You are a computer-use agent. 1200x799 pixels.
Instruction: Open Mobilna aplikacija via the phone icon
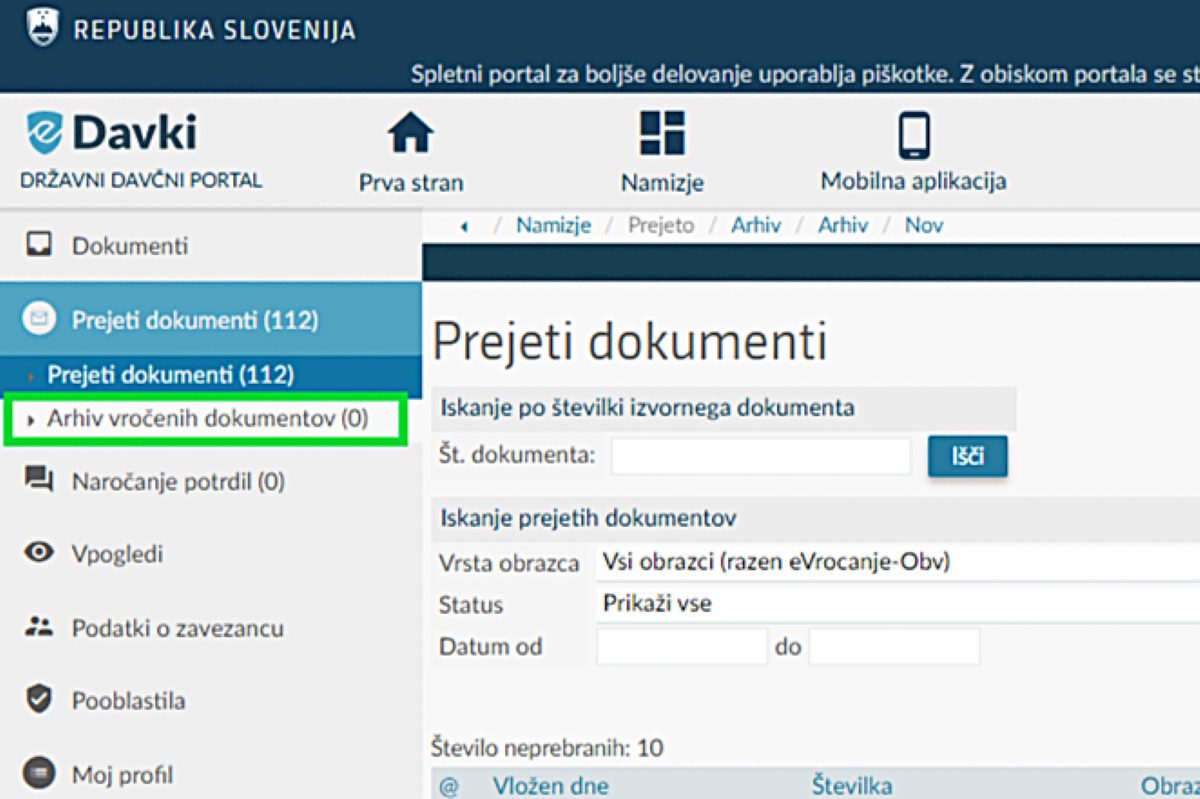[912, 131]
